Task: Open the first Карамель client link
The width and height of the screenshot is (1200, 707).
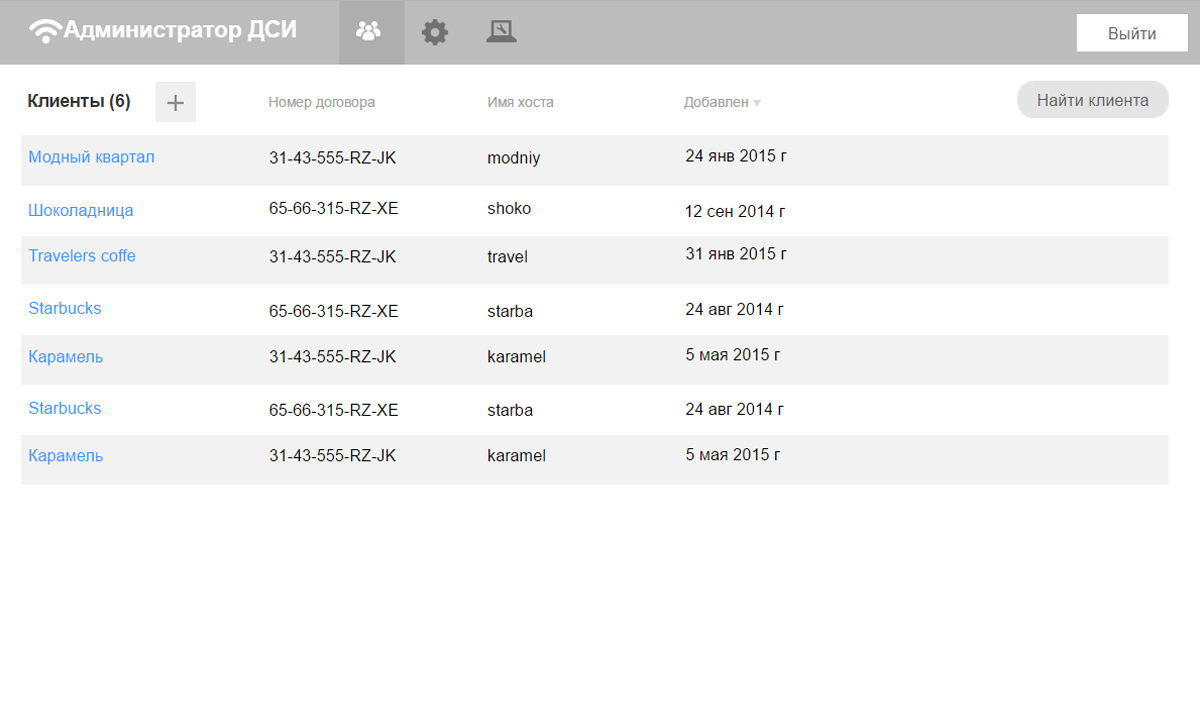Action: 65,357
